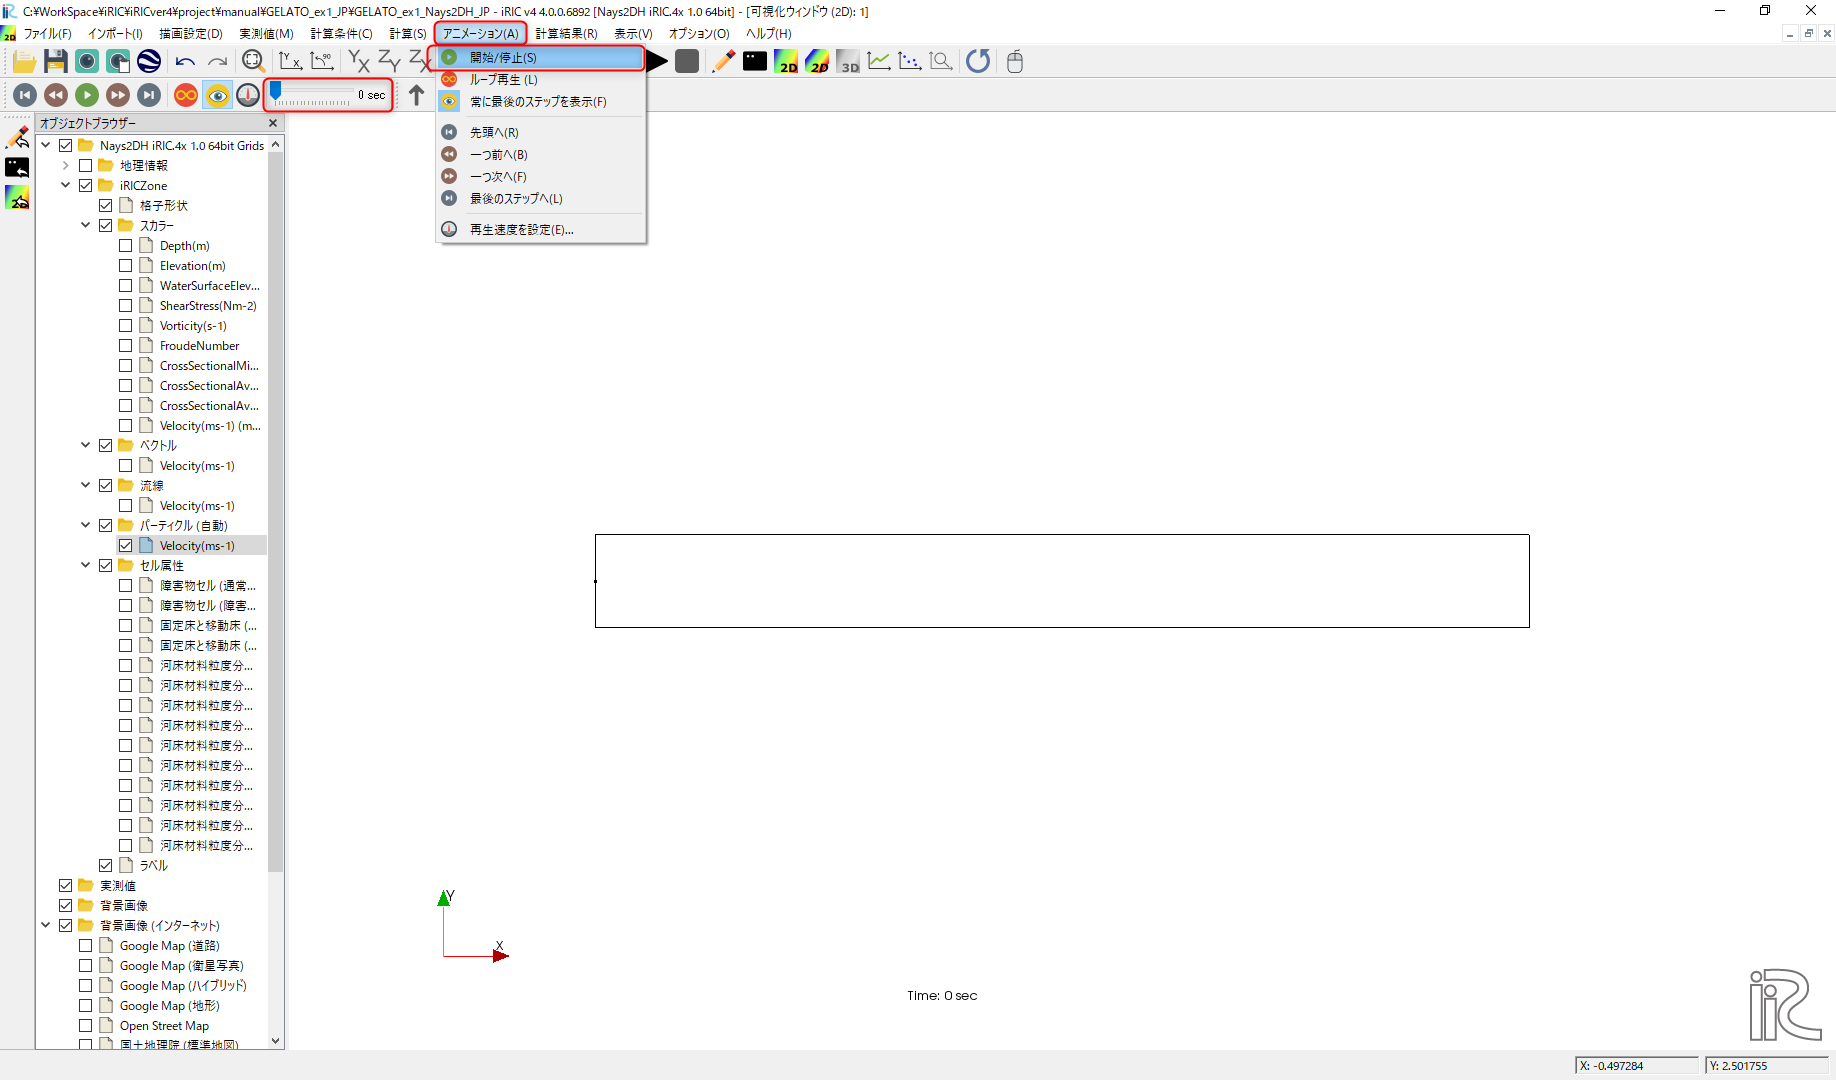This screenshot has width=1836, height=1080.
Task: Choose ループ再生 (L) menu entry
Action: 541,80
